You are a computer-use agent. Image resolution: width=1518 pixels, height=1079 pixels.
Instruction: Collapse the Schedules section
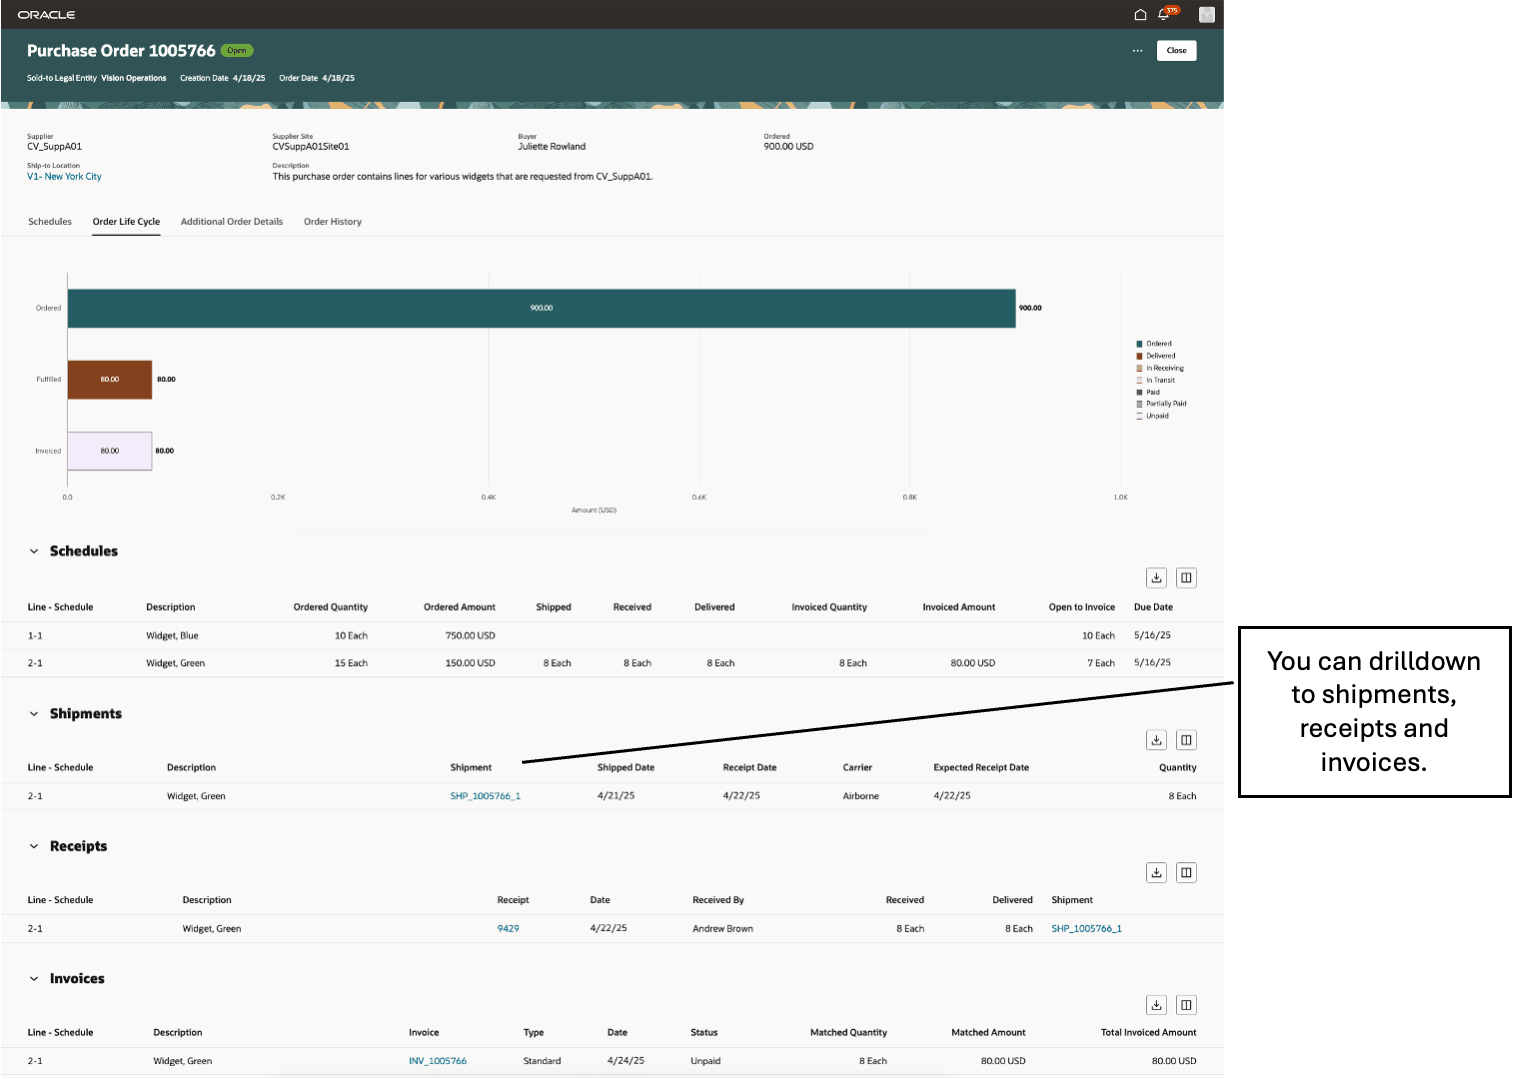tap(35, 550)
